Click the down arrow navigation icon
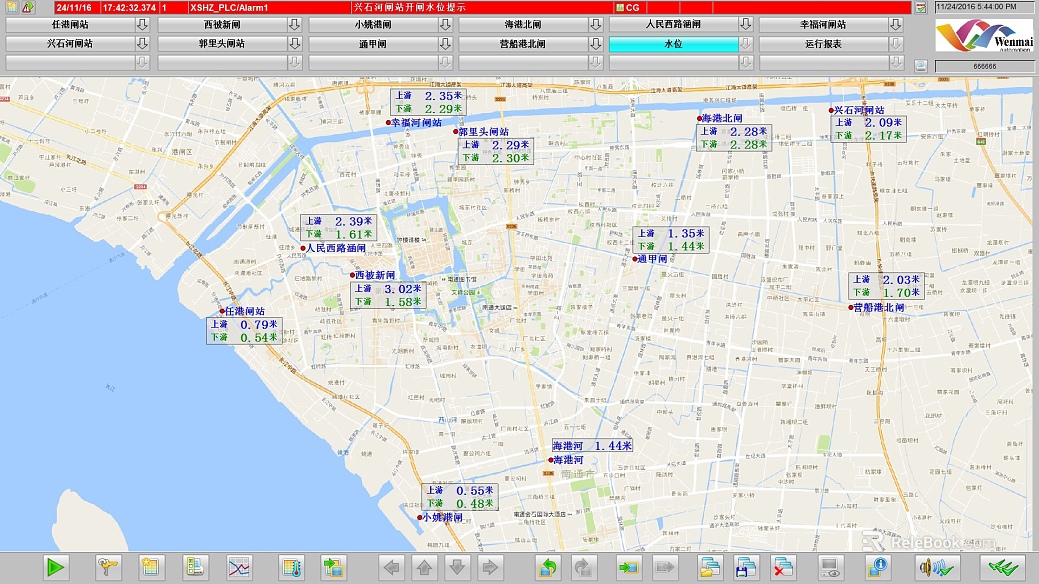 pyautogui.click(x=457, y=567)
